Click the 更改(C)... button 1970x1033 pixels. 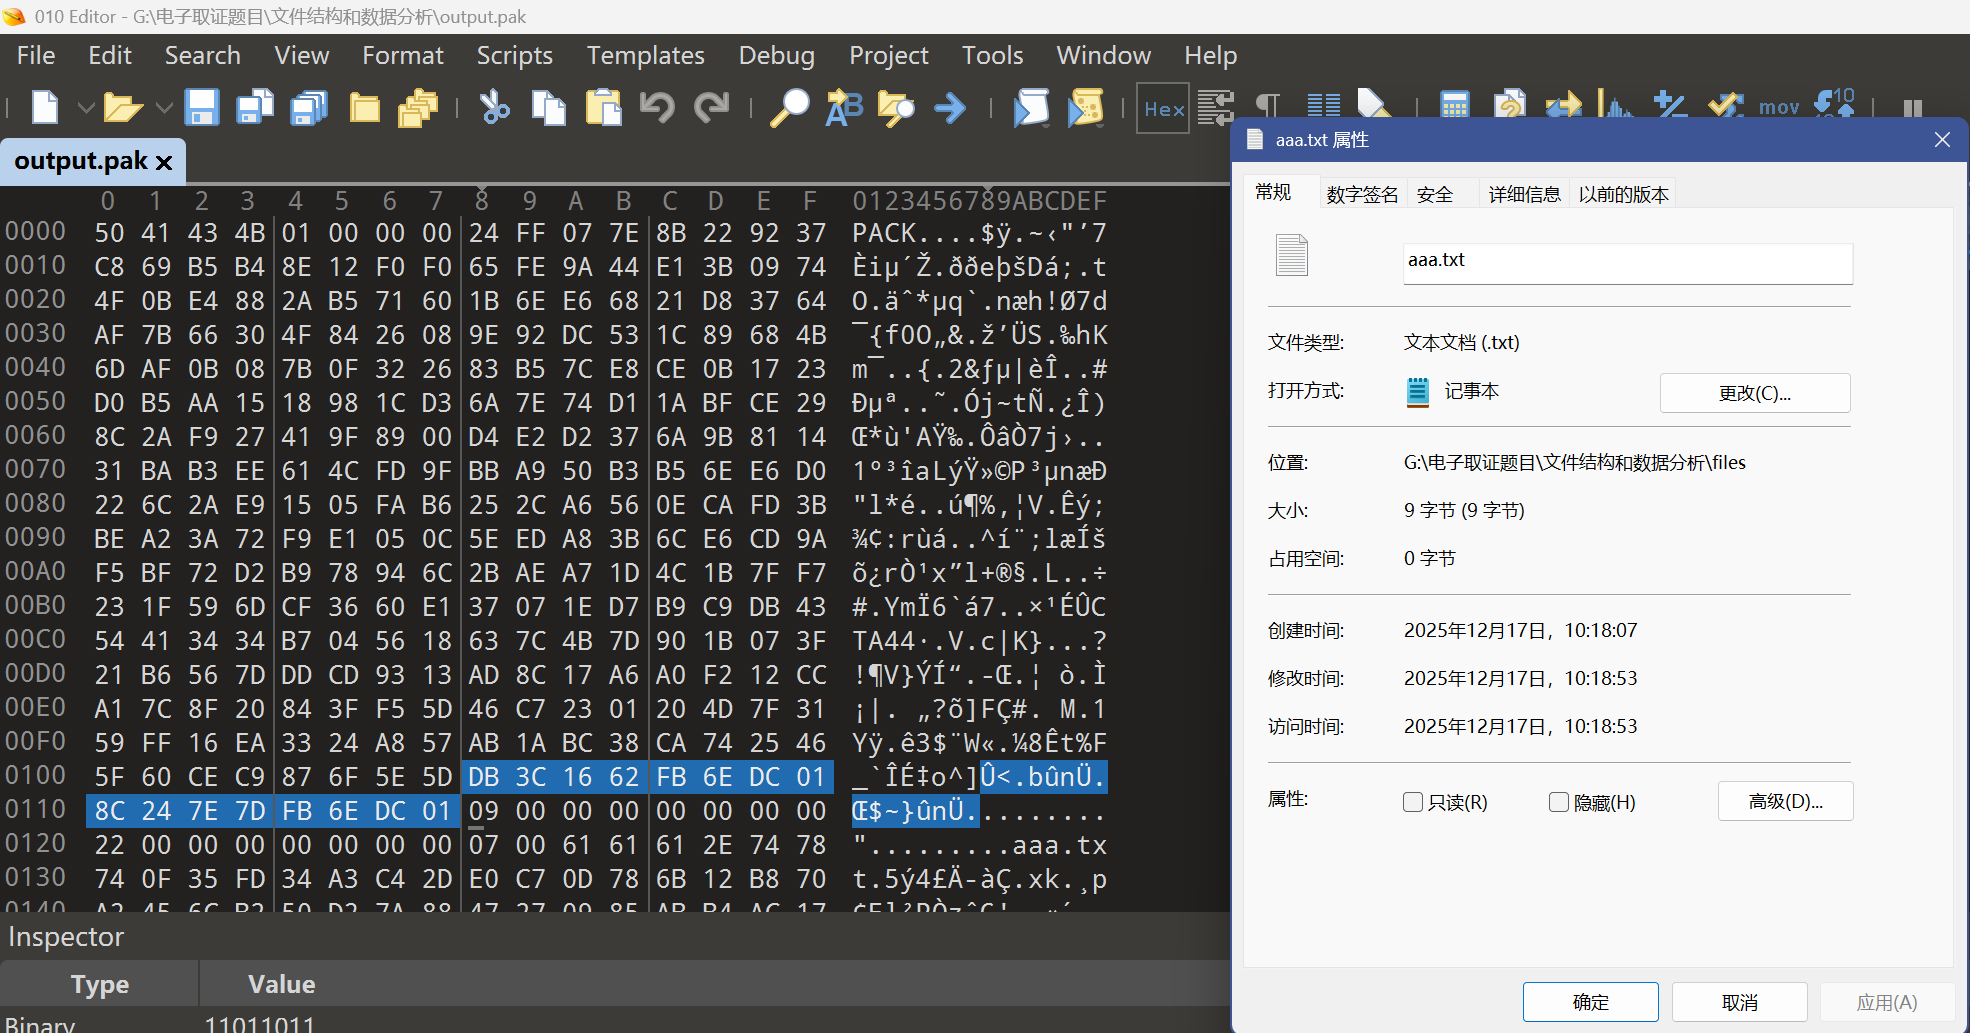pyautogui.click(x=1754, y=393)
